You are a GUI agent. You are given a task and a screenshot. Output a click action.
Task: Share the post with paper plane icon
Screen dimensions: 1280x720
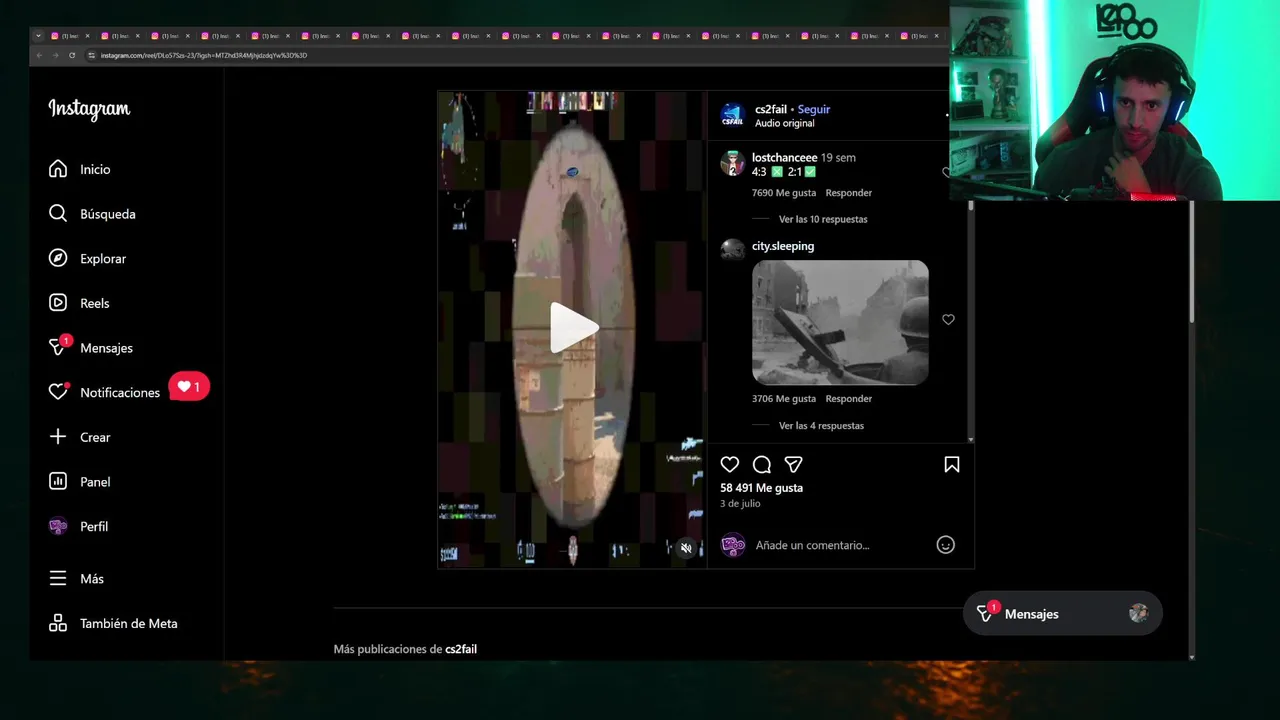pos(794,464)
